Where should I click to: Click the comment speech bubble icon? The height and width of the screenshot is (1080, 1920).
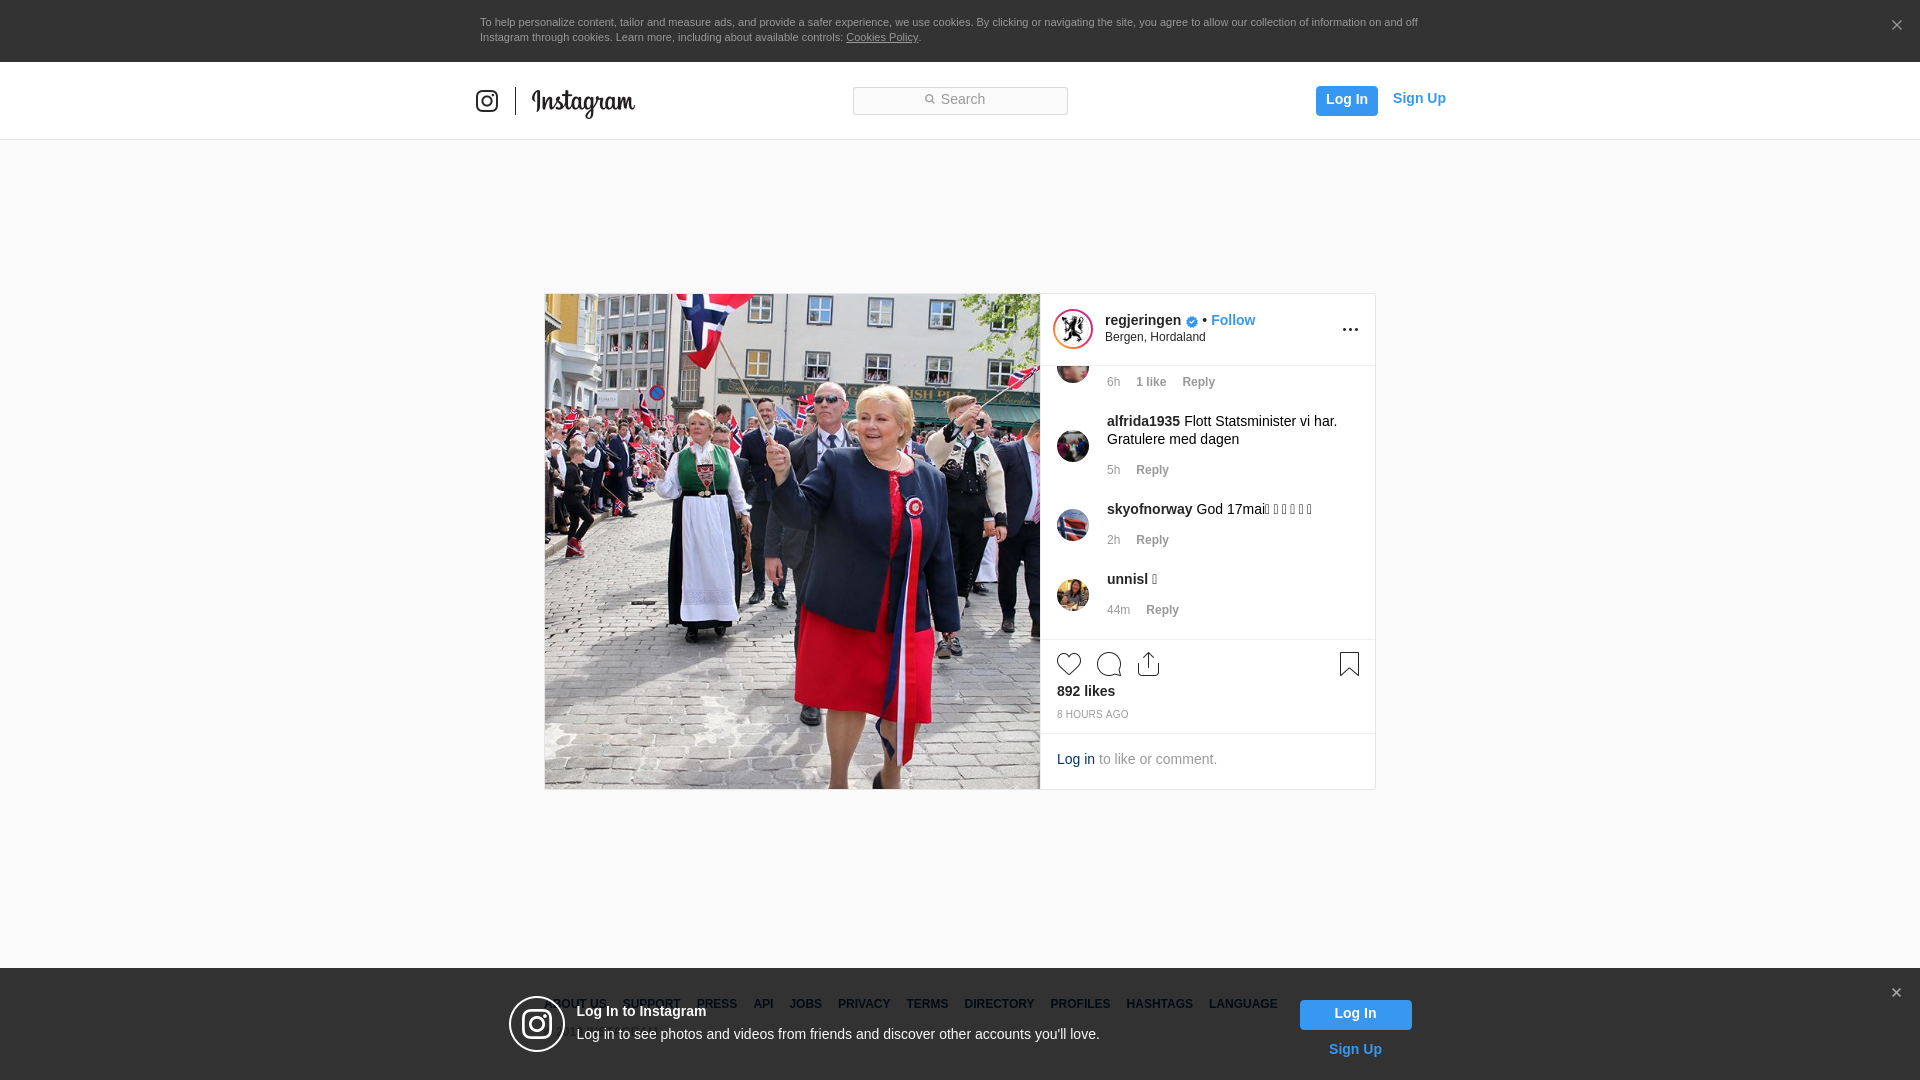[1109, 664]
